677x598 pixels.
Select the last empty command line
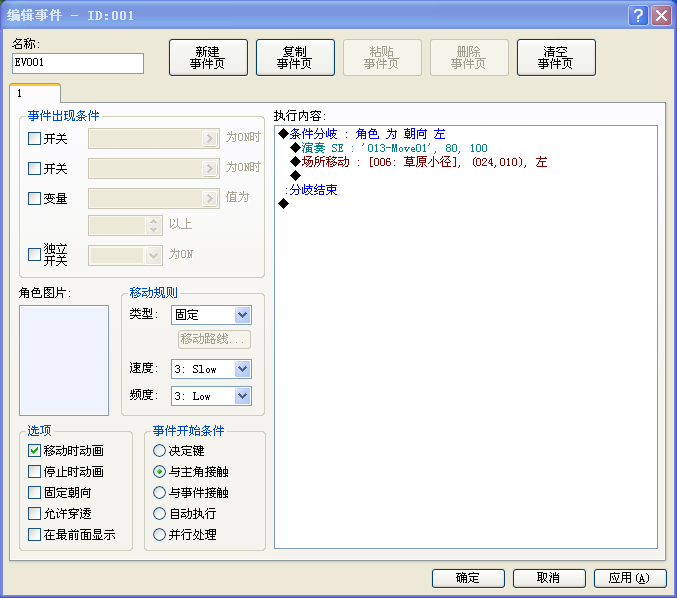pos(284,203)
